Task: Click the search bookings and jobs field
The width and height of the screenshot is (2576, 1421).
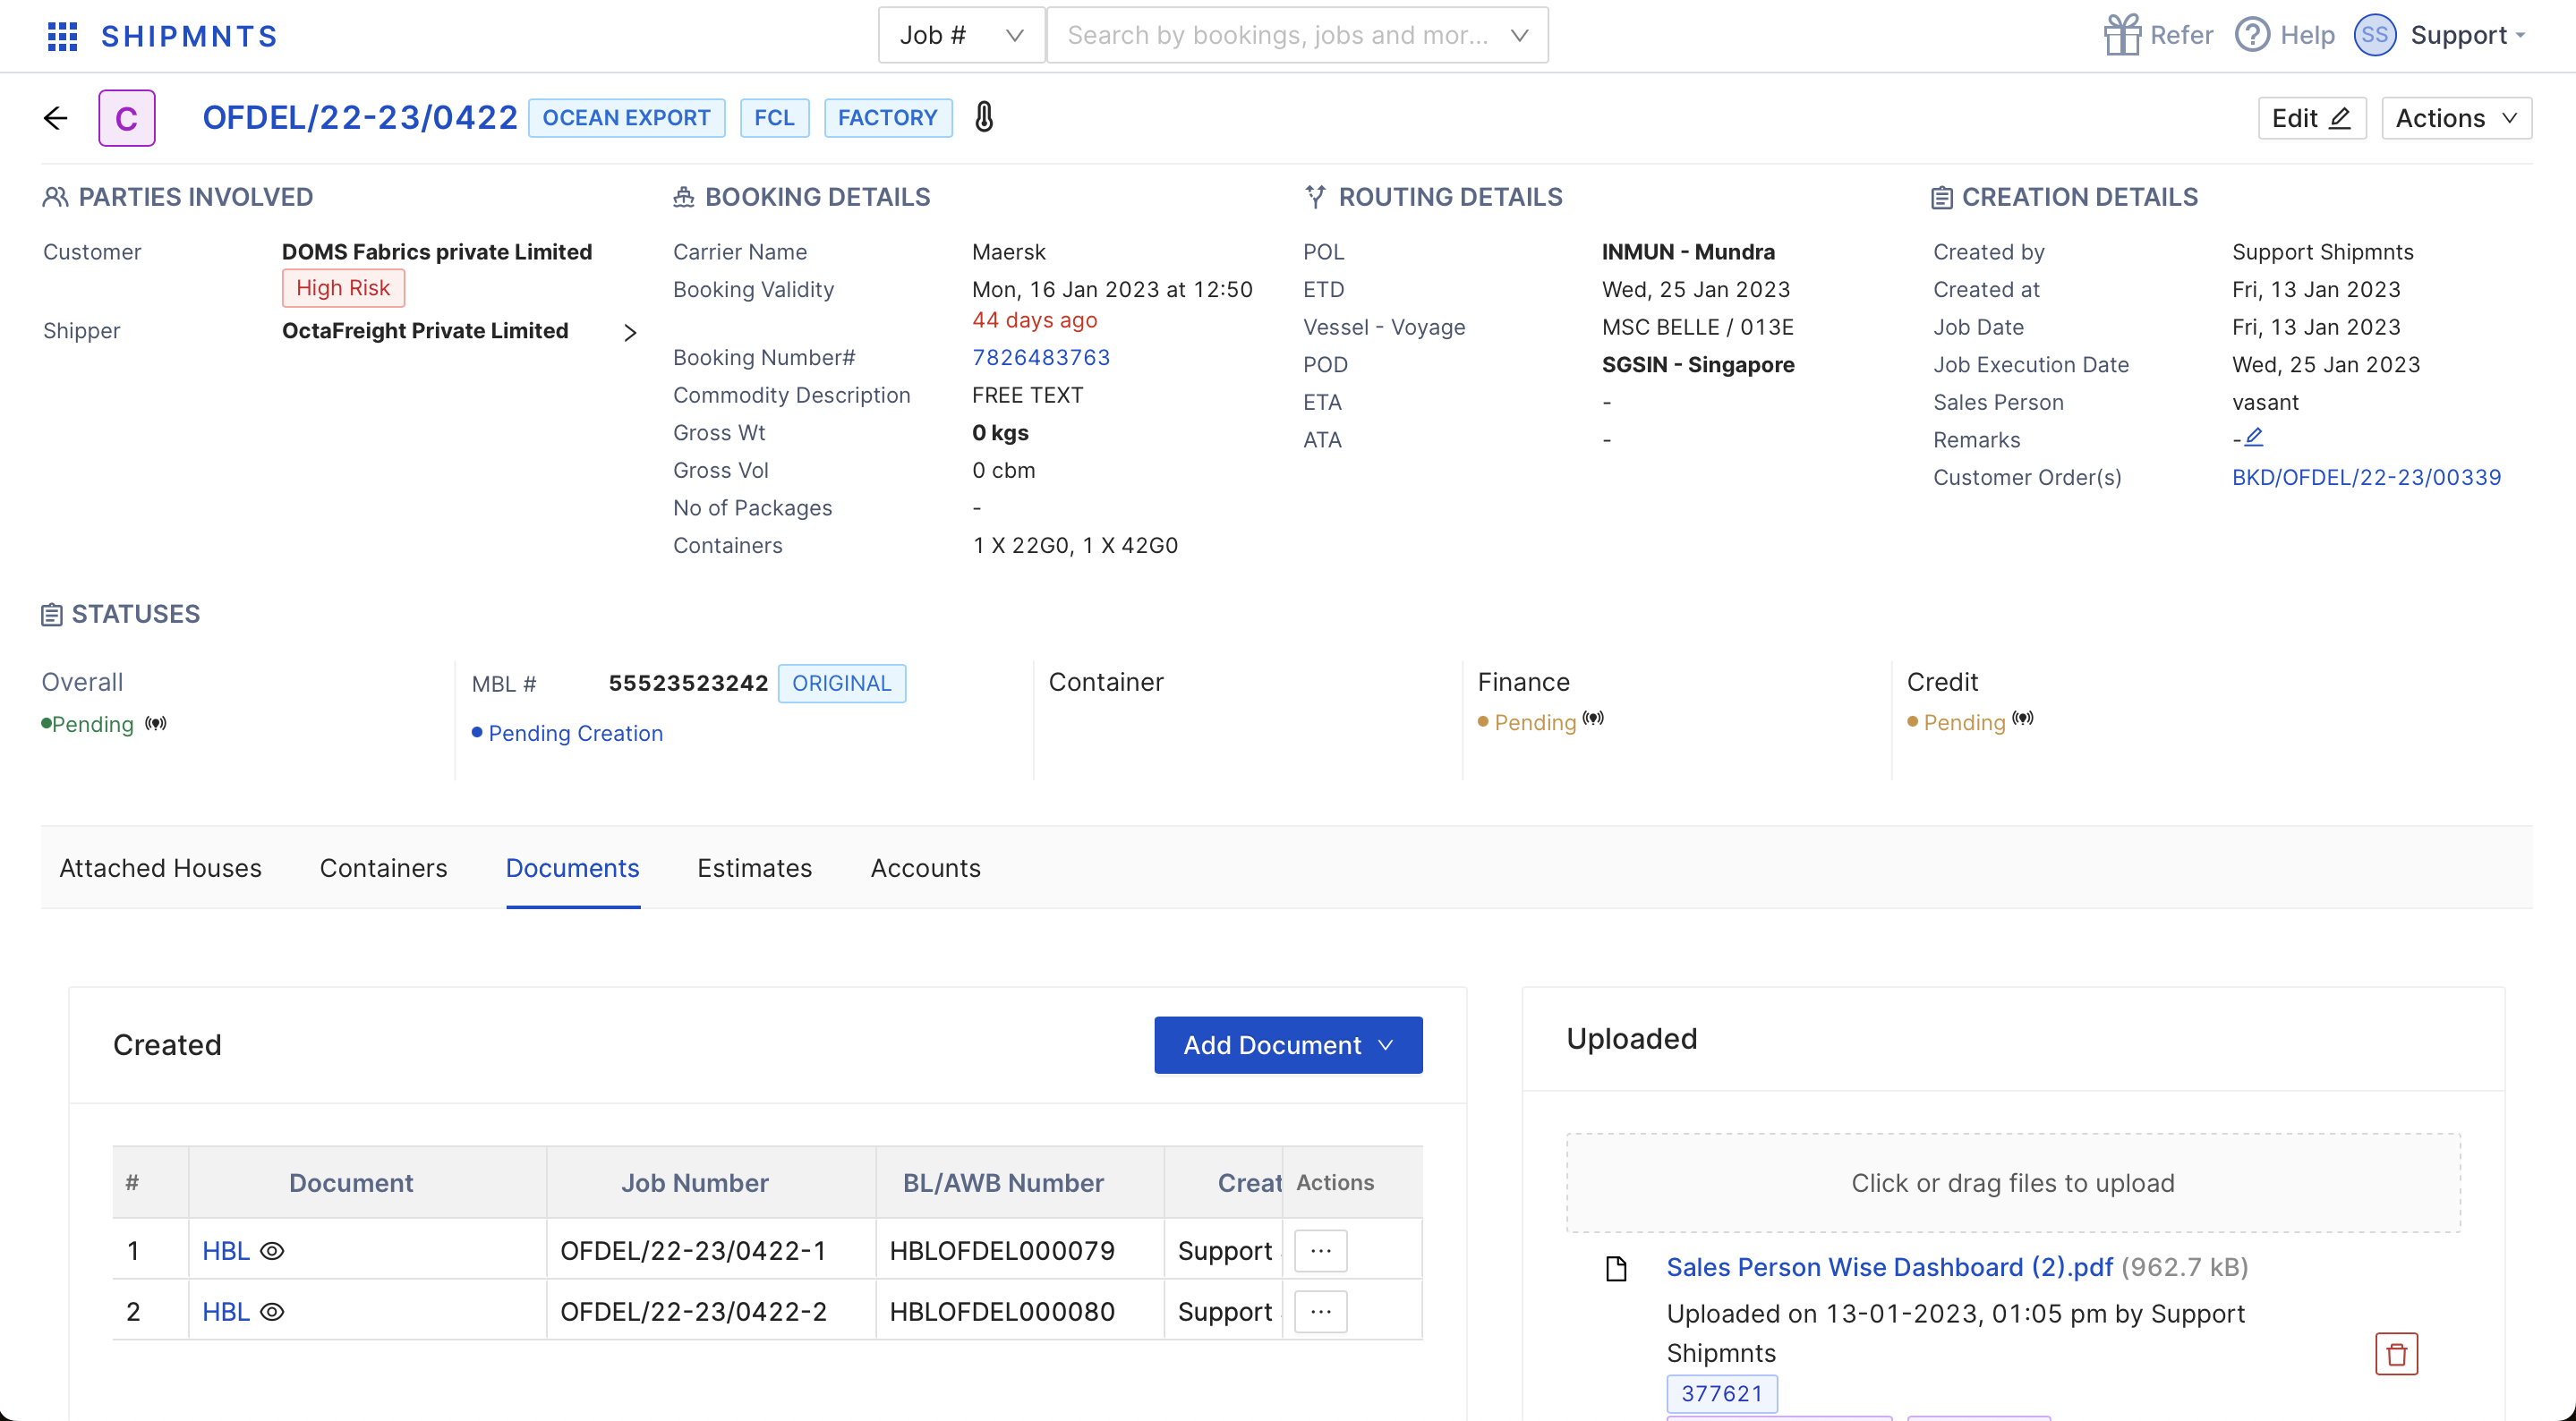Action: 1277,35
